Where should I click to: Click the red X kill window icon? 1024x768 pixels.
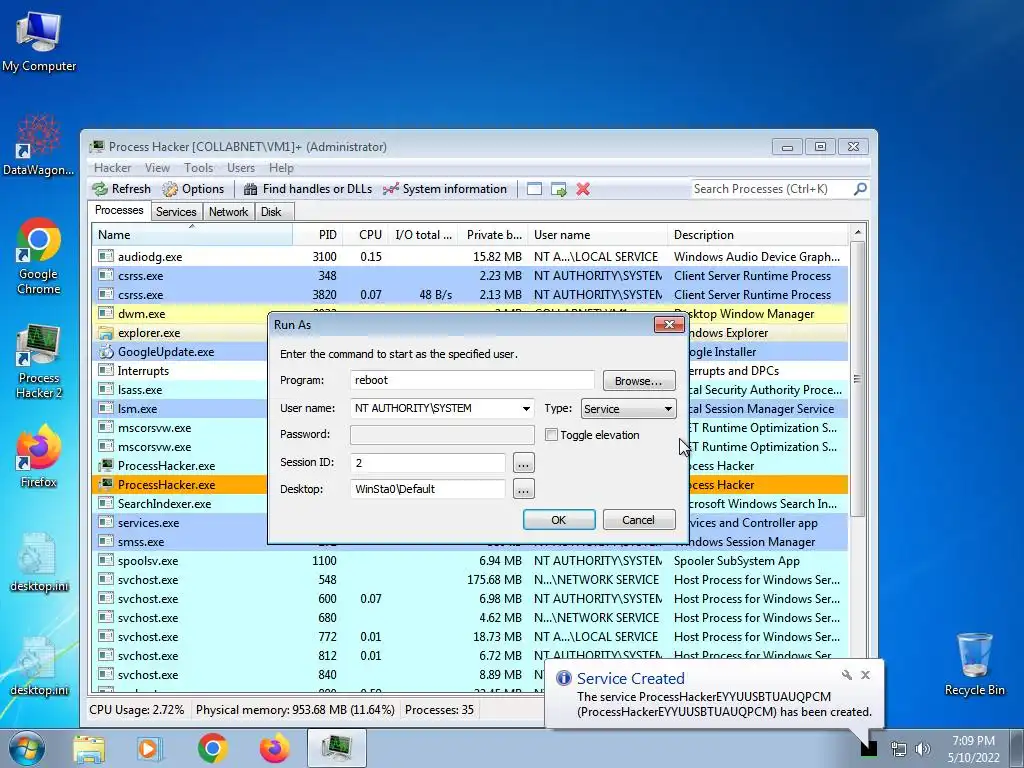583,189
